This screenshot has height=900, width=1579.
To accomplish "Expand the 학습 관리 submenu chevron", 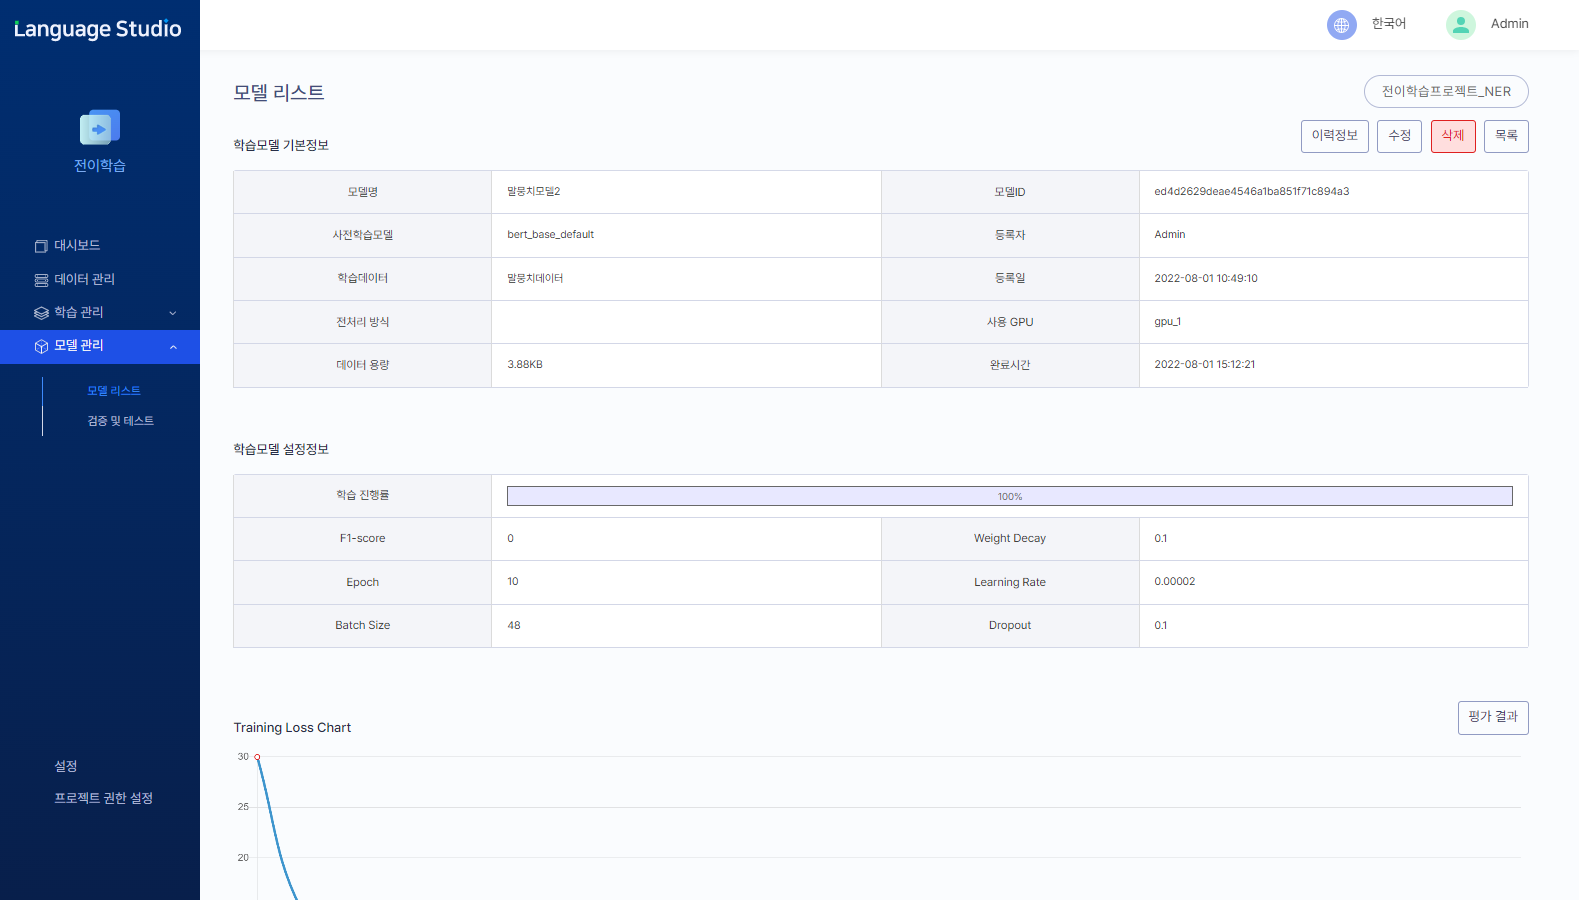I will [173, 313].
